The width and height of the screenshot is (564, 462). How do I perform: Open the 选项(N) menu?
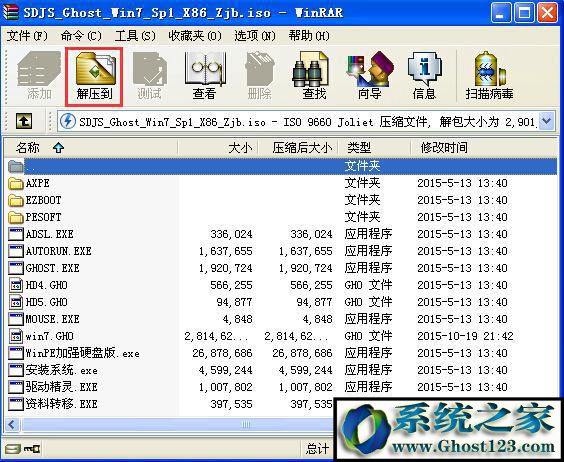pos(255,36)
